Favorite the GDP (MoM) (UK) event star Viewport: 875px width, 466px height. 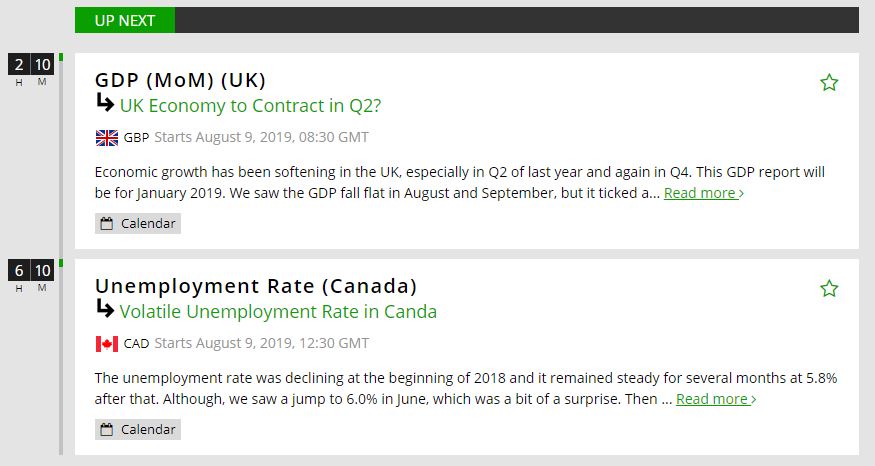pyautogui.click(x=829, y=83)
